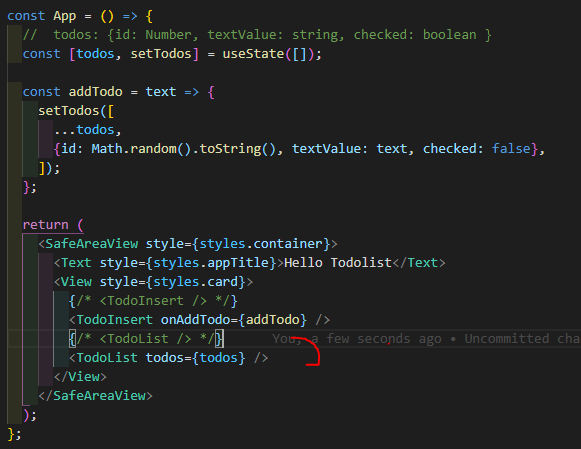Place cursor on setTodos in destructuring
The image size is (581, 449).
(x=161, y=54)
